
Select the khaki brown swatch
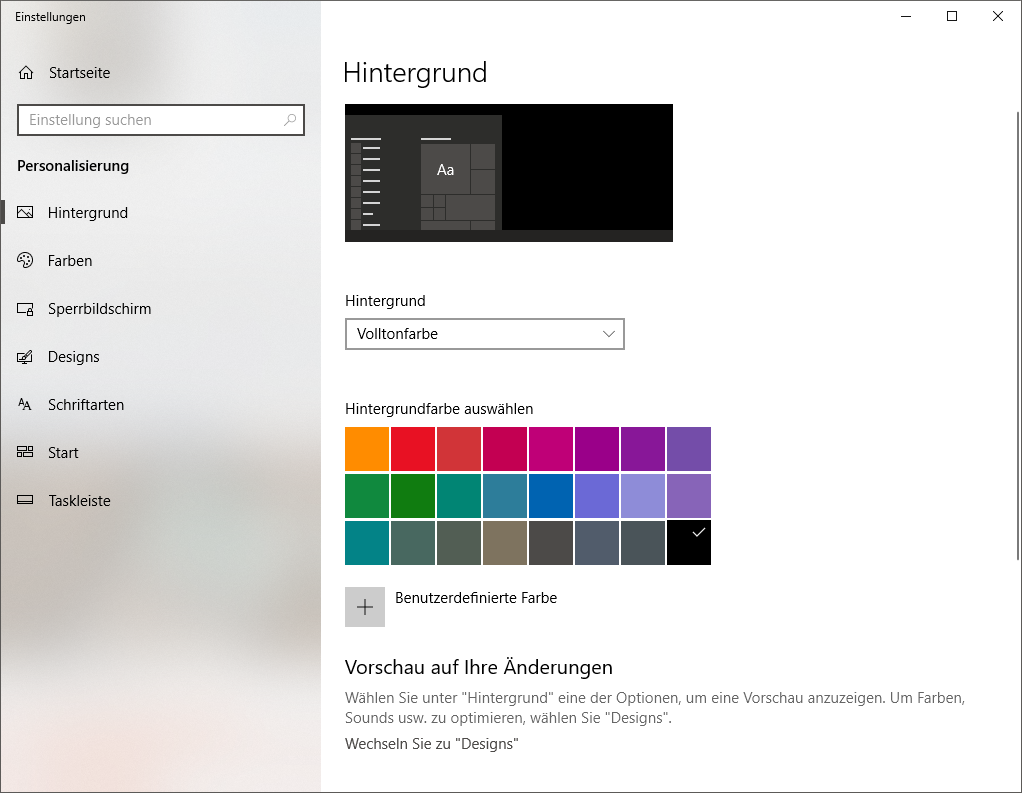tap(505, 542)
